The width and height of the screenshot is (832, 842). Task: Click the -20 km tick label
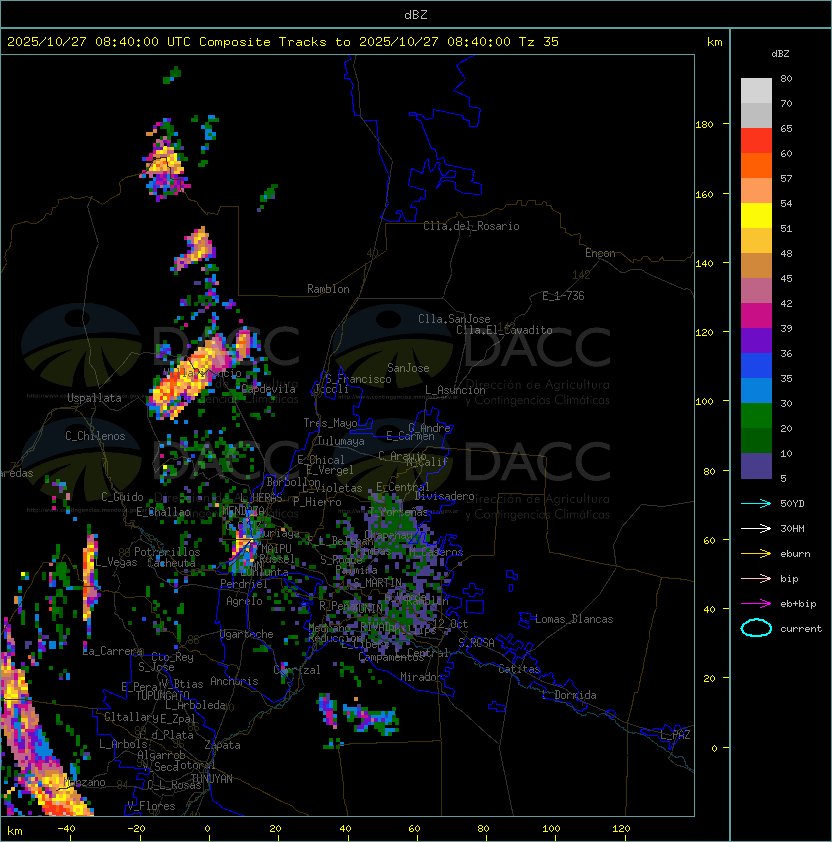click(x=136, y=829)
